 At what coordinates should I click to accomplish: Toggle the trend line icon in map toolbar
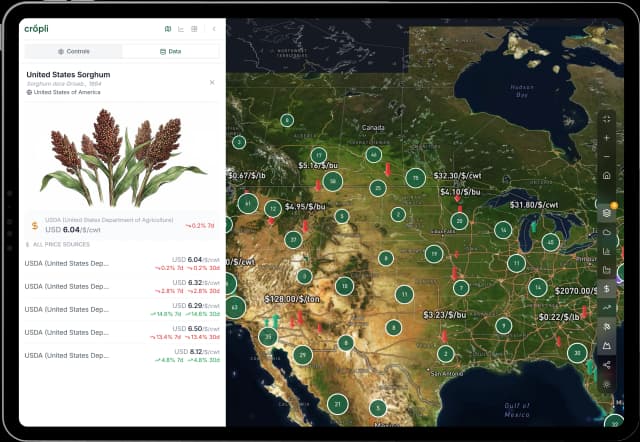(607, 308)
